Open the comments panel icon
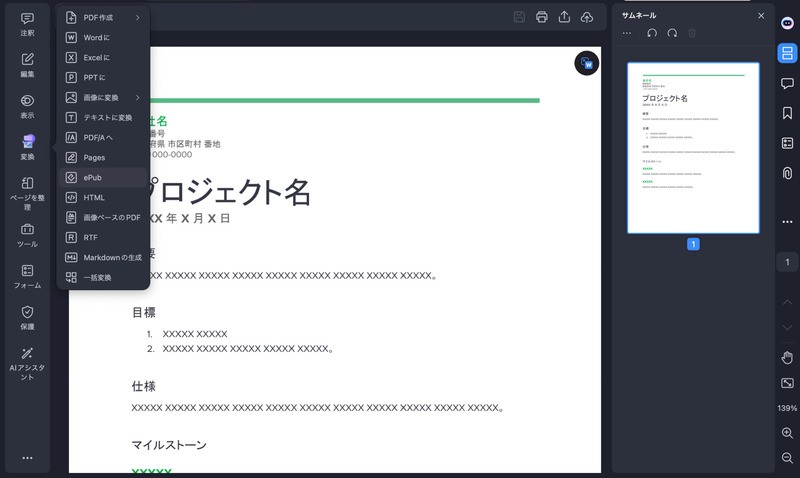The height and width of the screenshot is (478, 800). click(787, 83)
